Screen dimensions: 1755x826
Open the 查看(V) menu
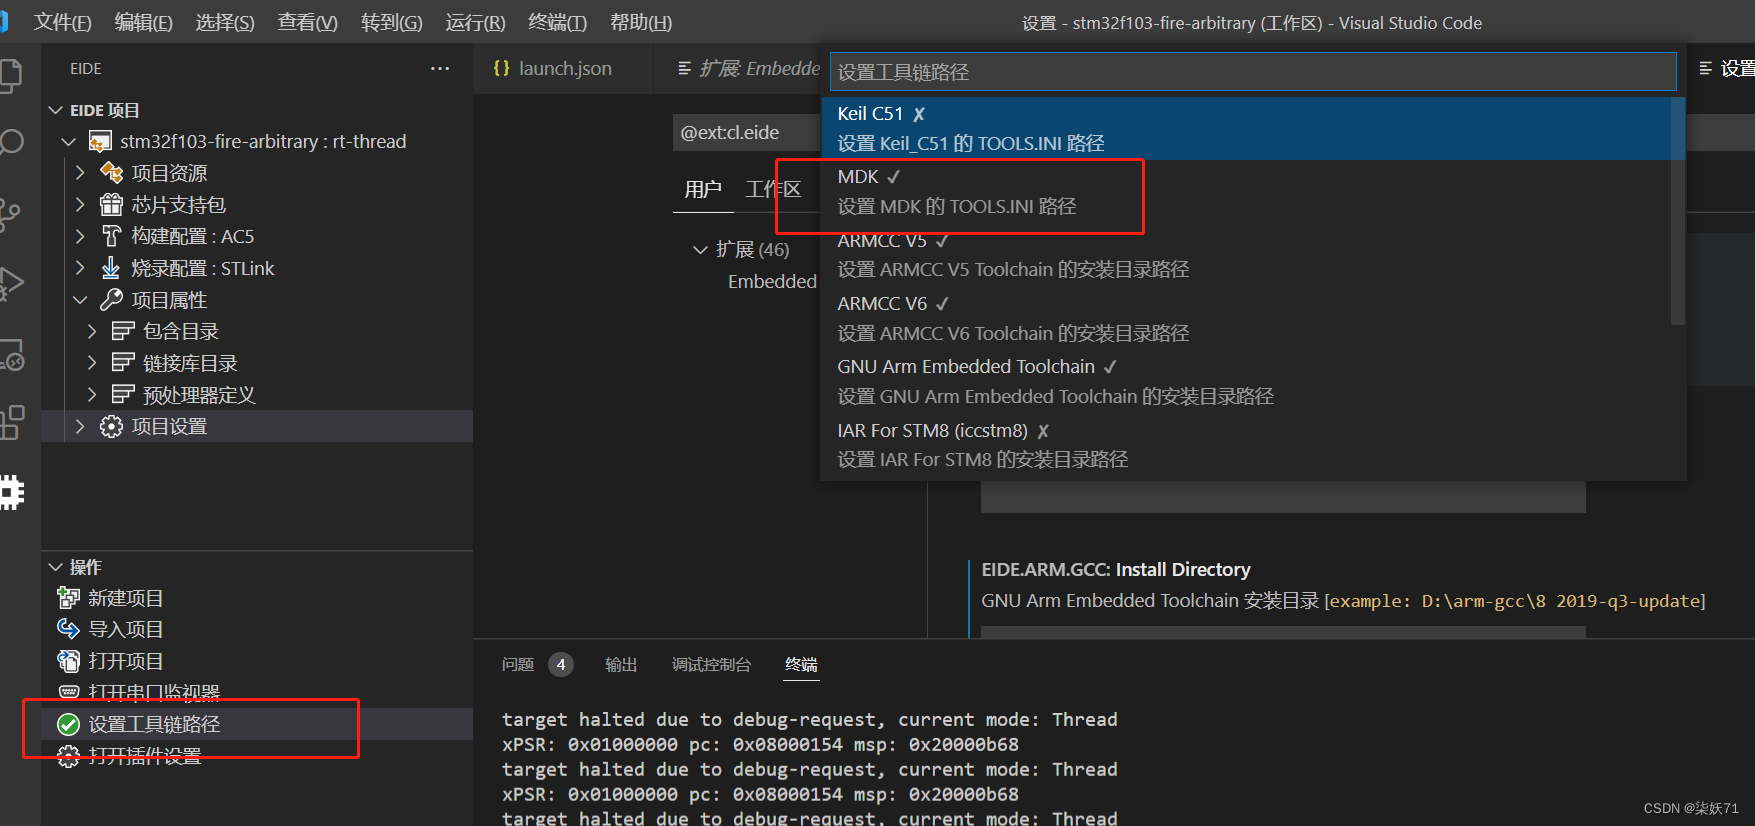coord(307,22)
